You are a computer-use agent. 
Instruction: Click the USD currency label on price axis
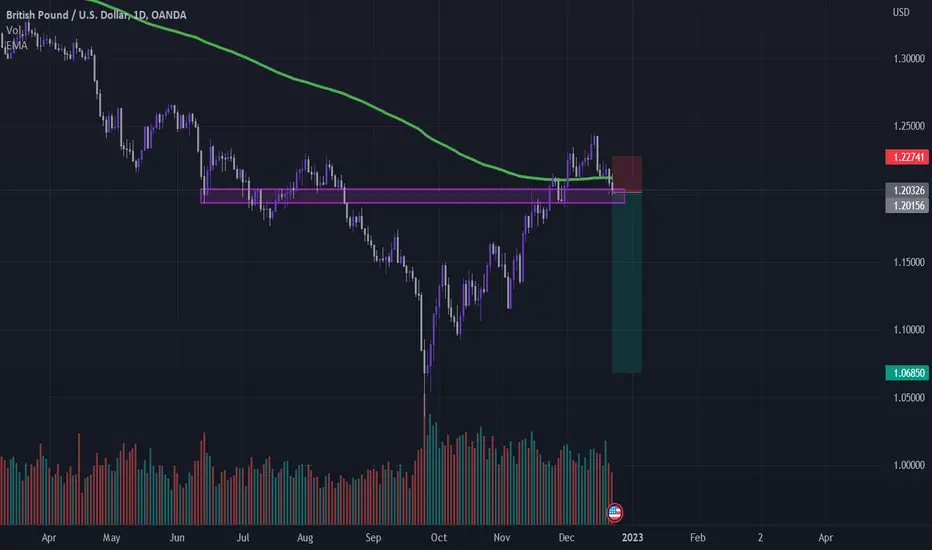(901, 12)
